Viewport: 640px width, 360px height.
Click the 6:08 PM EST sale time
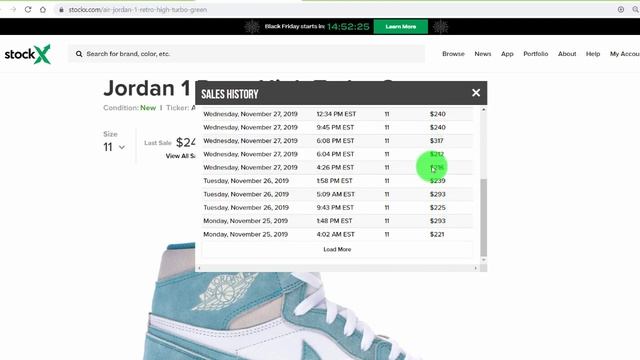335,141
